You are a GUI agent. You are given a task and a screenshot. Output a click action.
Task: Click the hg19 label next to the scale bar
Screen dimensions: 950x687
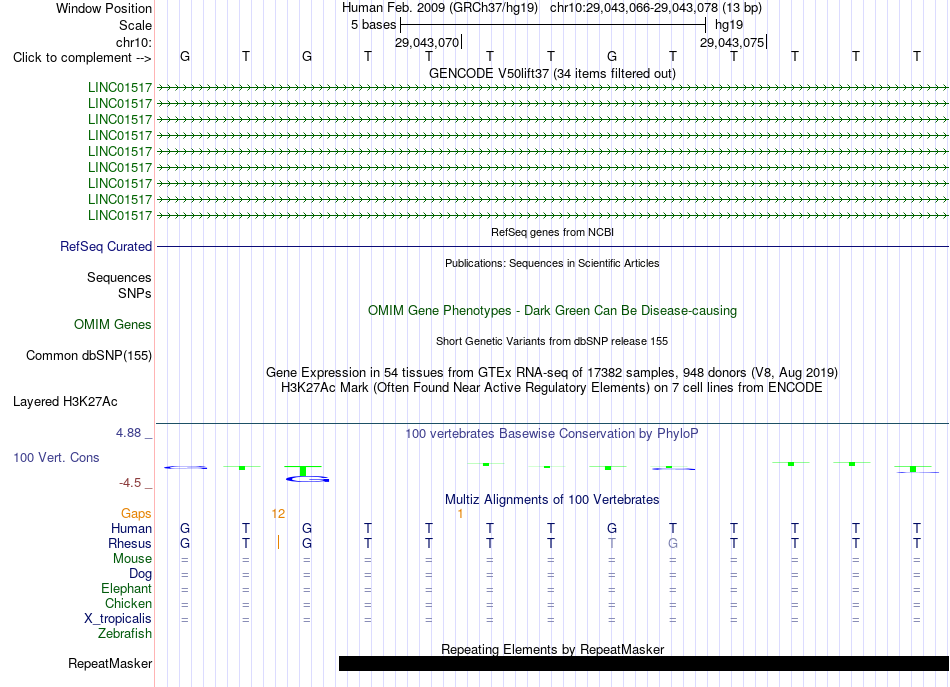tap(729, 25)
